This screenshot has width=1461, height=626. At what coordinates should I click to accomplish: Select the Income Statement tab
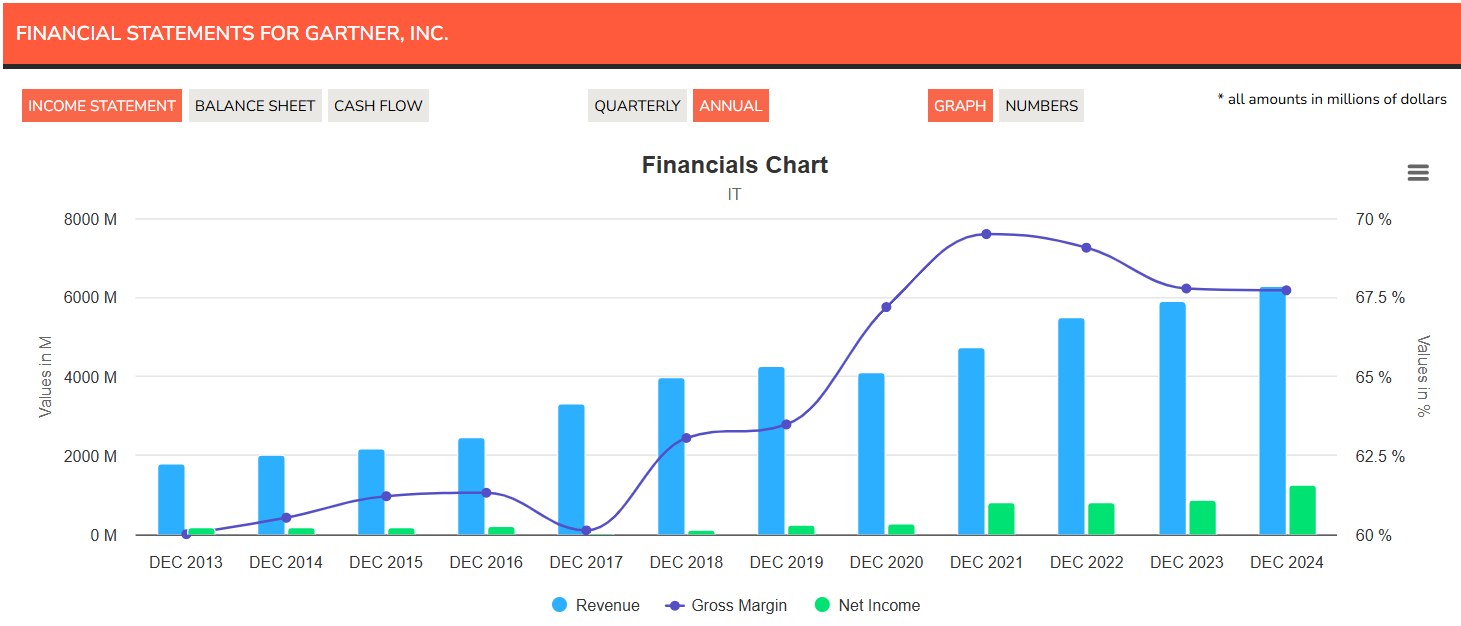pos(102,106)
